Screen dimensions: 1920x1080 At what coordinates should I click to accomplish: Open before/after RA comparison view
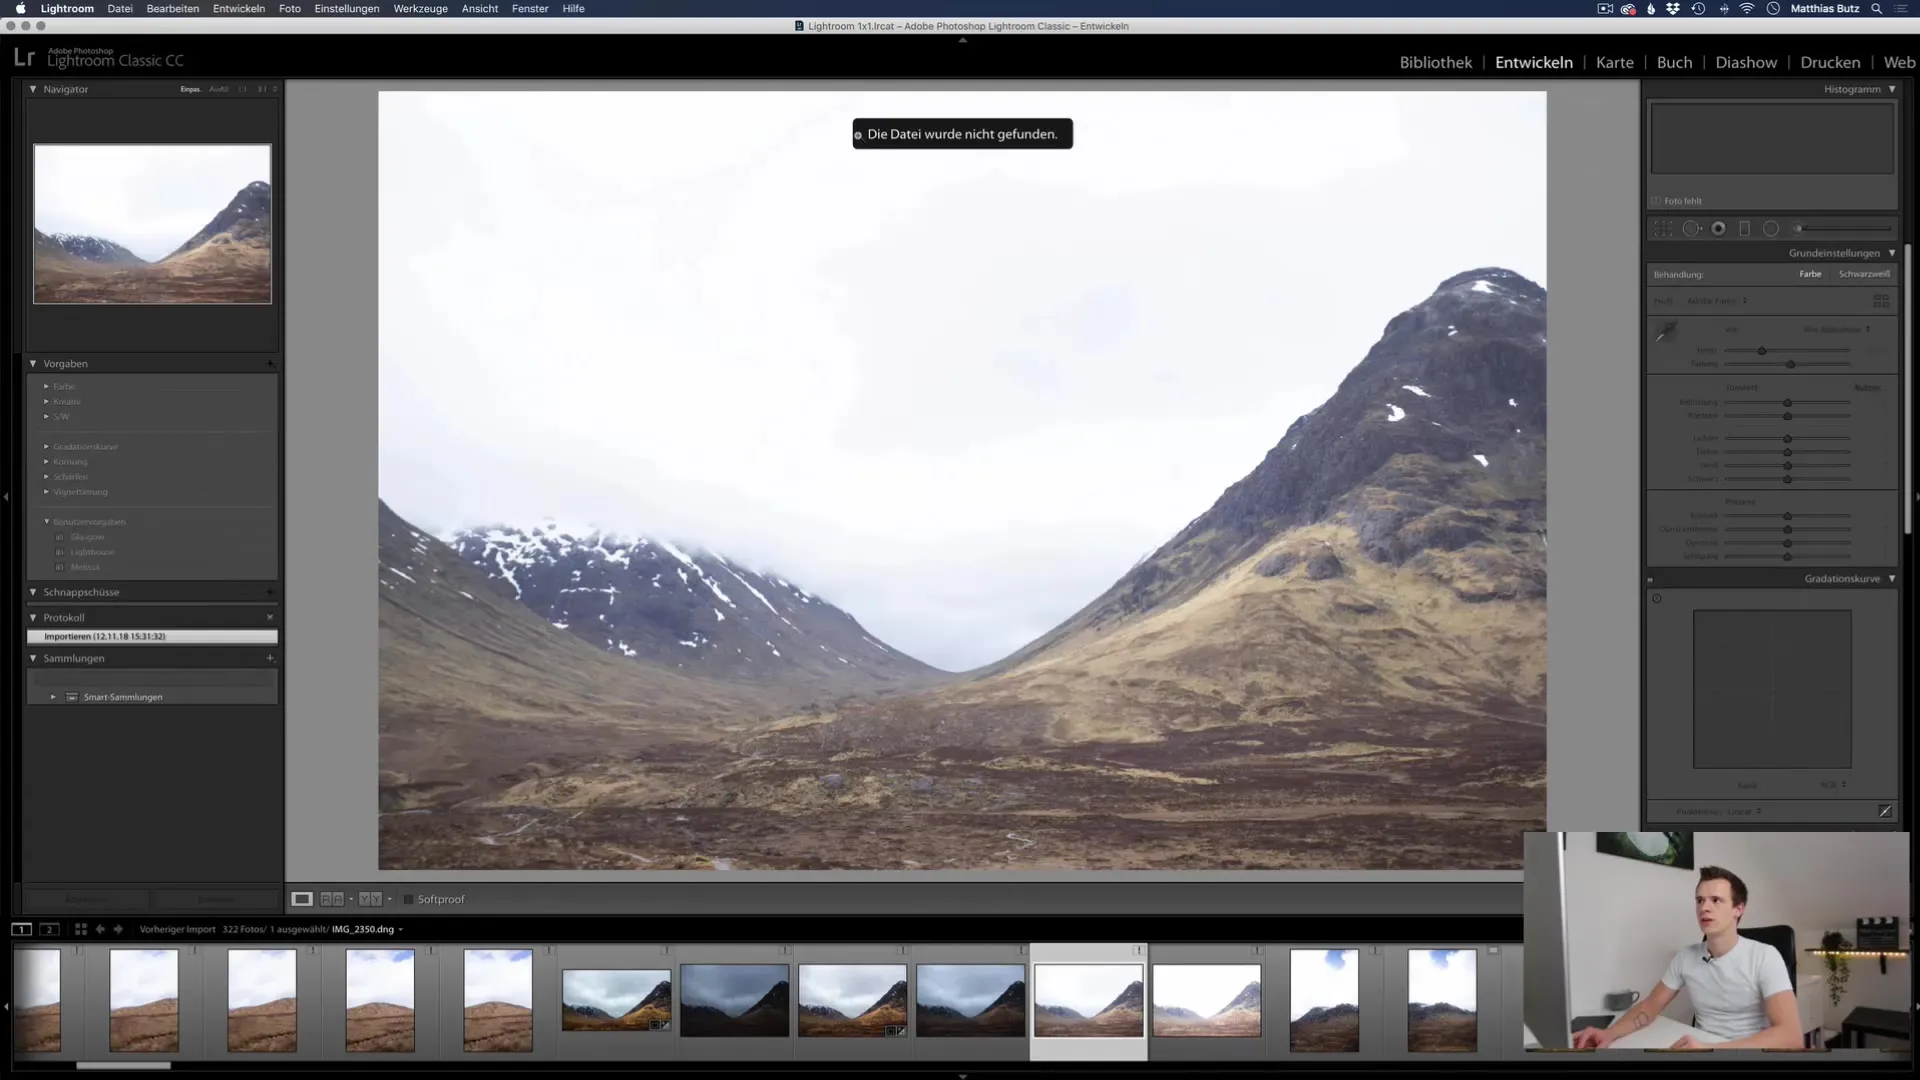(332, 899)
